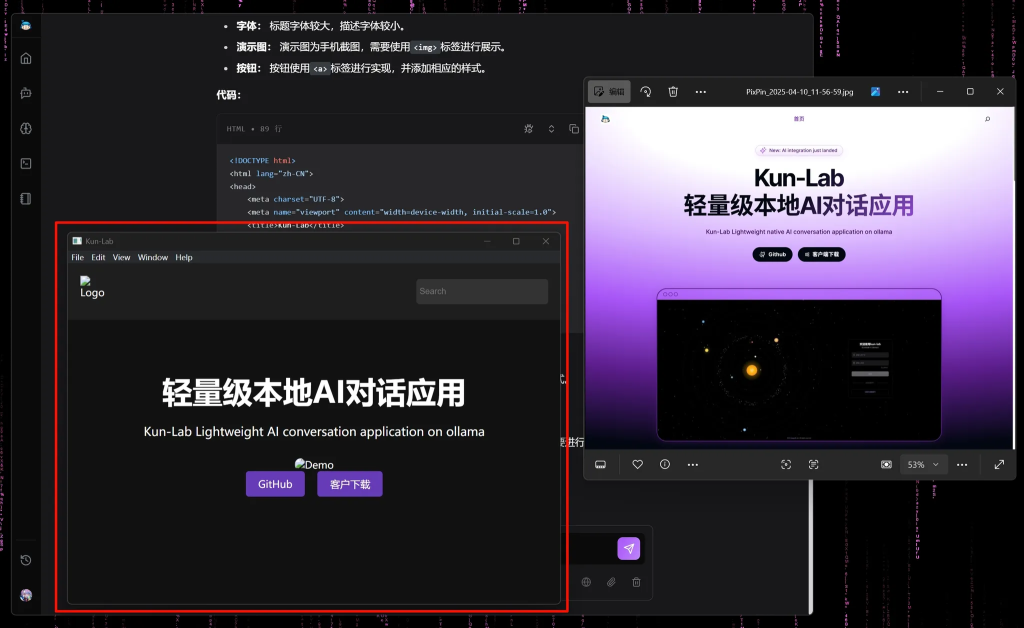Click the visual search scan icon in viewer
Screen dimensions: 1024x628
(786, 464)
